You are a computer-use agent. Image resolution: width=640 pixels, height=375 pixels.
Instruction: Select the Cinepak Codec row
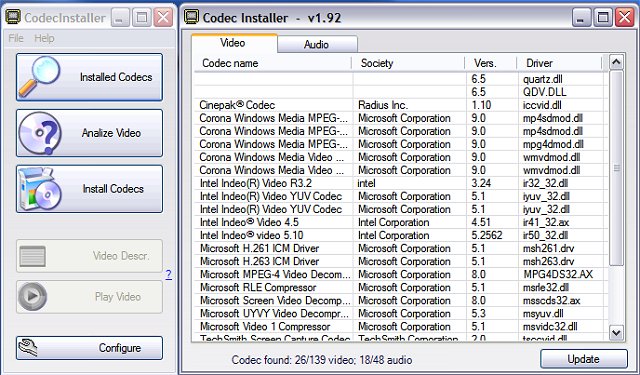pyautogui.click(x=400, y=105)
